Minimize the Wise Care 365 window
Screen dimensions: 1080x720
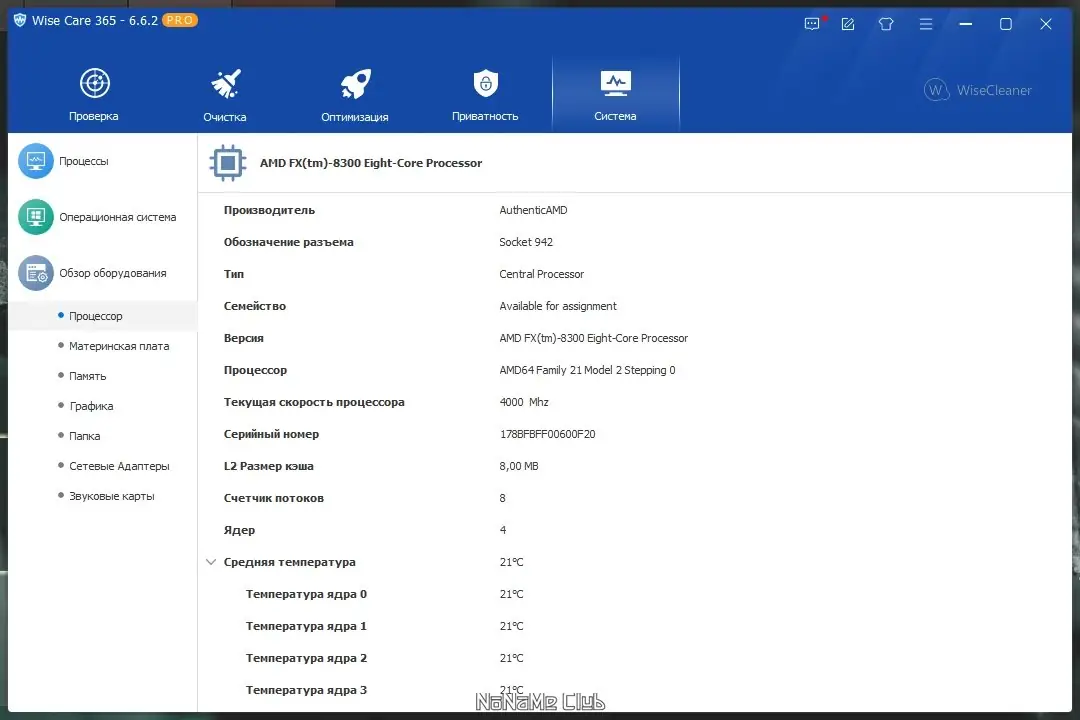coord(966,24)
